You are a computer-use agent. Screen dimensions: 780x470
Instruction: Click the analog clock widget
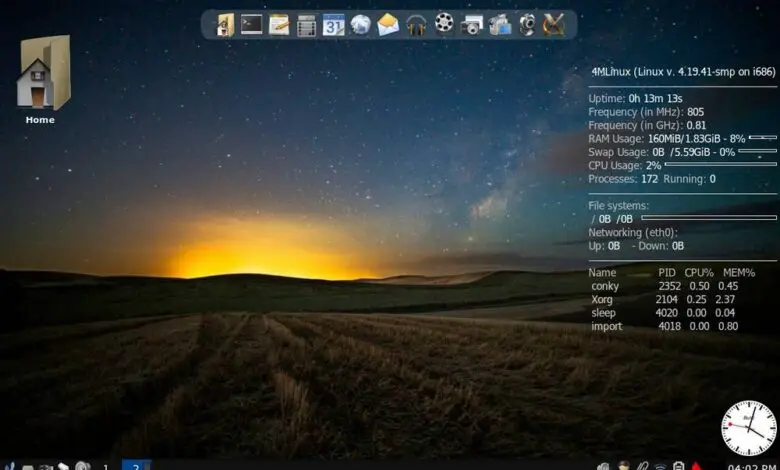coord(748,428)
